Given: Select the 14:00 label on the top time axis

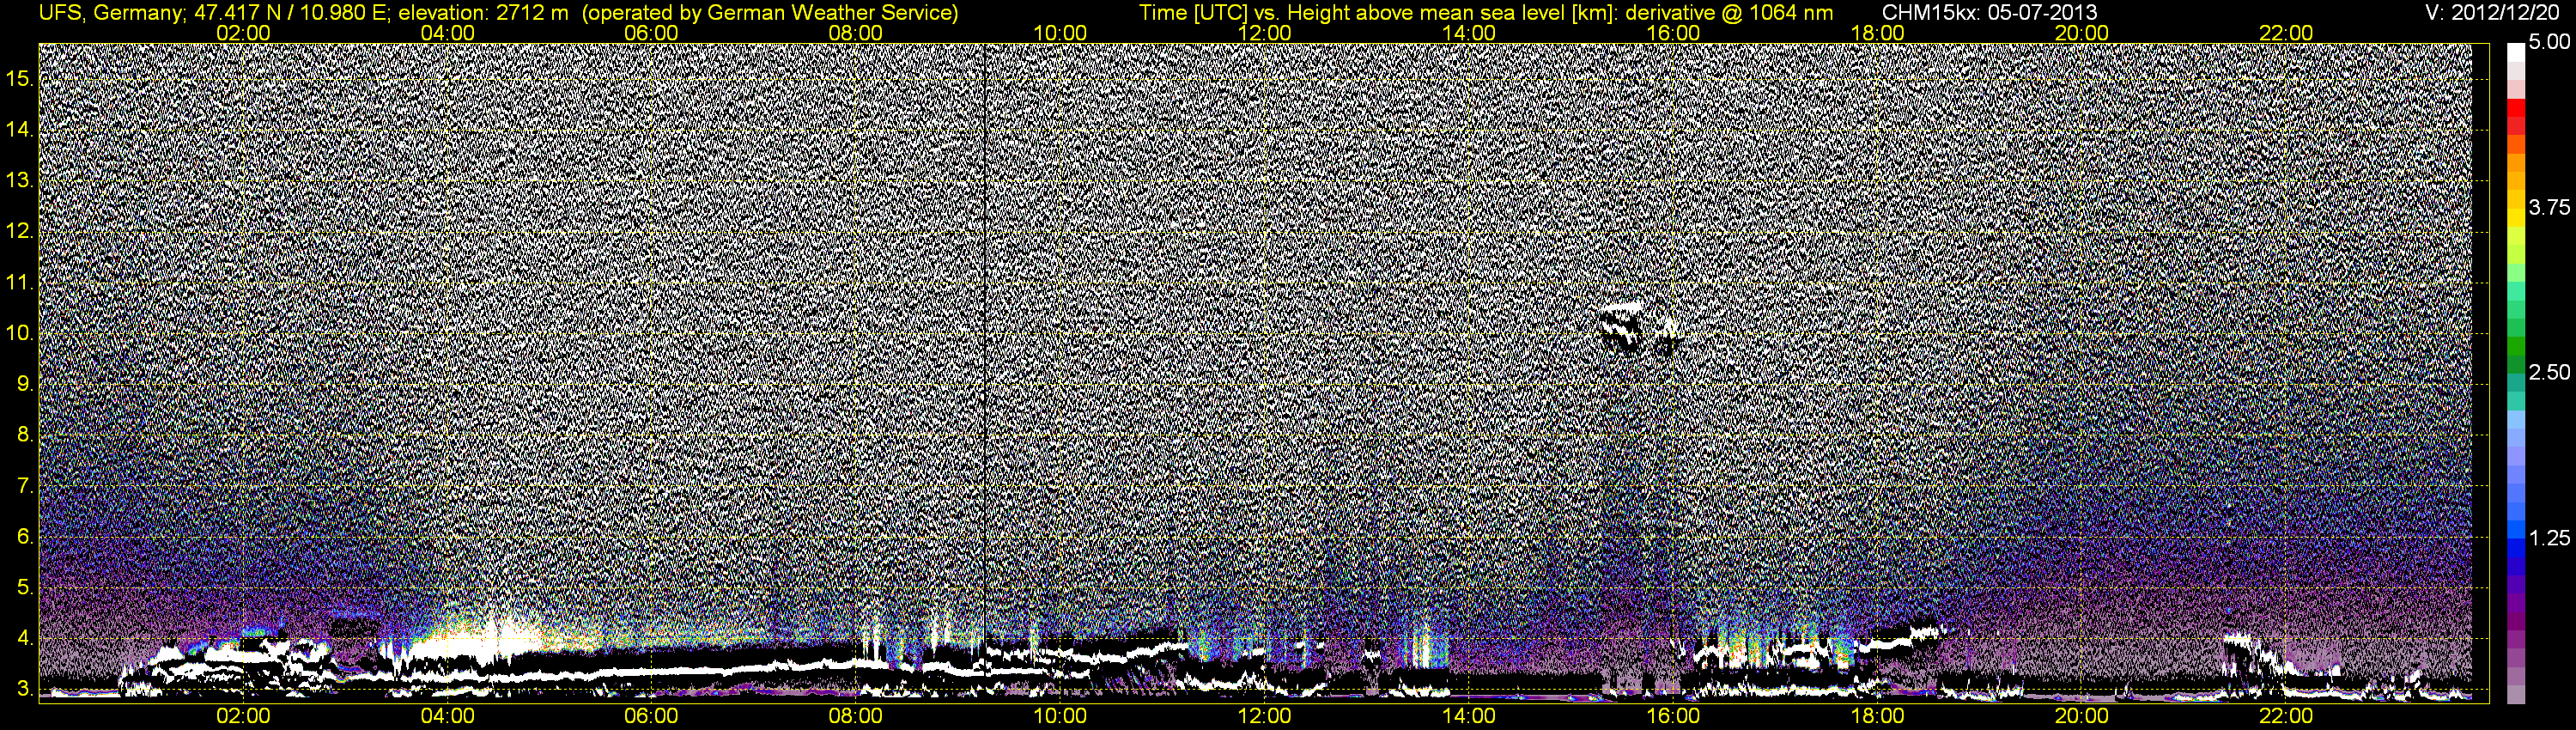Looking at the screenshot, I should click(x=1469, y=33).
